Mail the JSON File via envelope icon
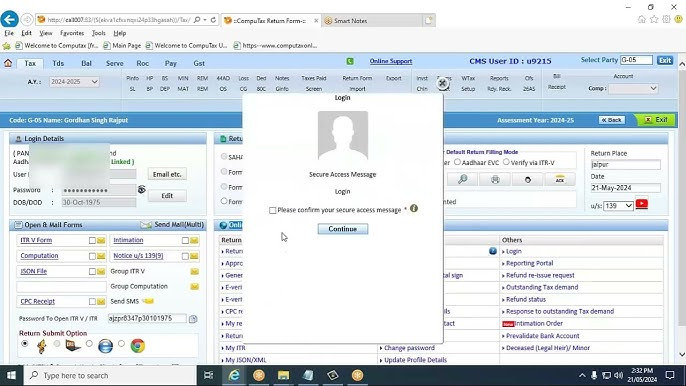The image size is (686, 386). click(101, 272)
